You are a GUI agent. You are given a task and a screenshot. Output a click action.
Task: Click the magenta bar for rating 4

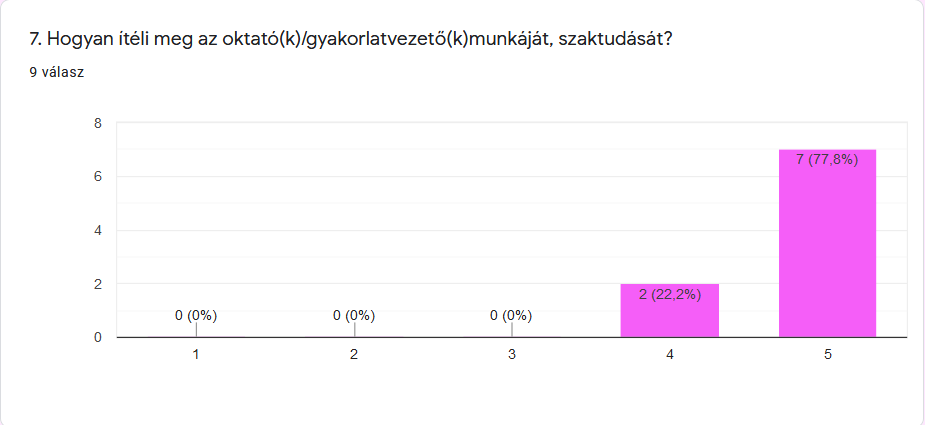670,310
